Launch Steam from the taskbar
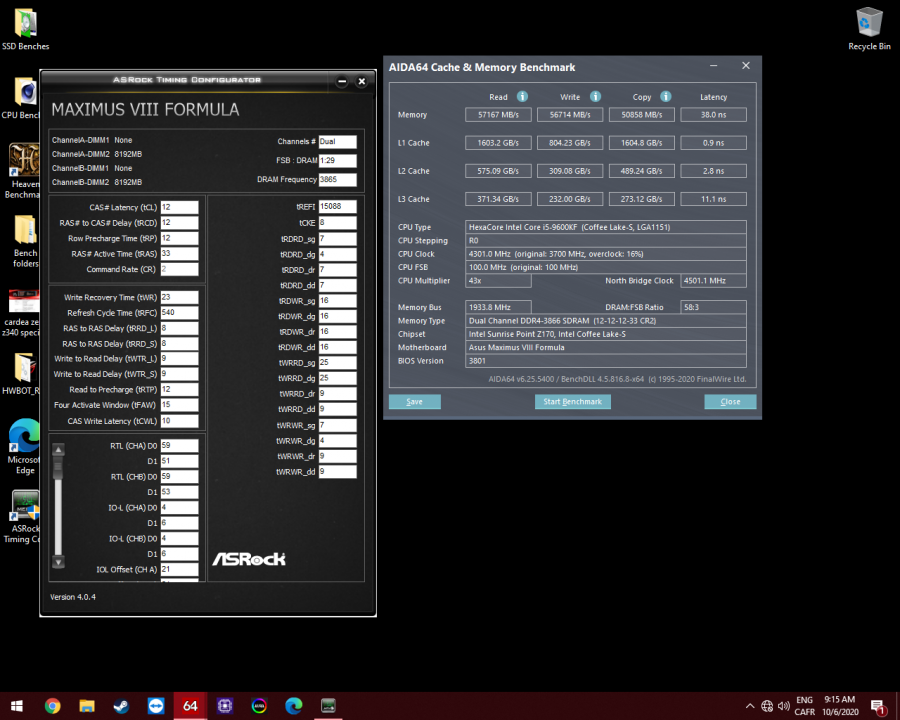900x720 pixels. 122,706
